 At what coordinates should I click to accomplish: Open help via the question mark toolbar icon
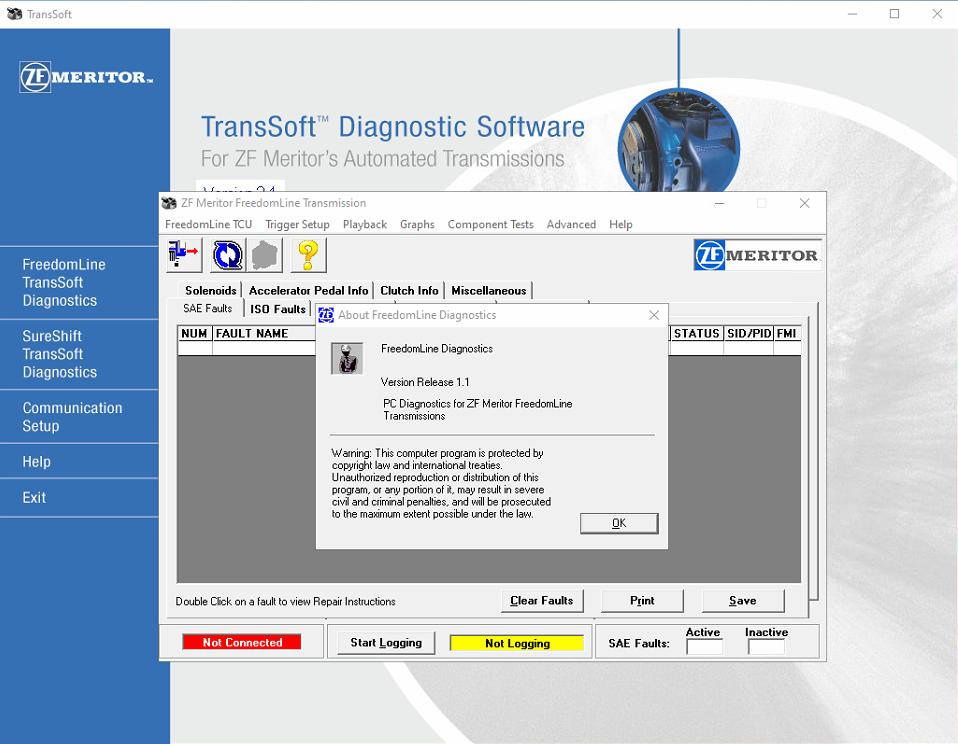(307, 255)
